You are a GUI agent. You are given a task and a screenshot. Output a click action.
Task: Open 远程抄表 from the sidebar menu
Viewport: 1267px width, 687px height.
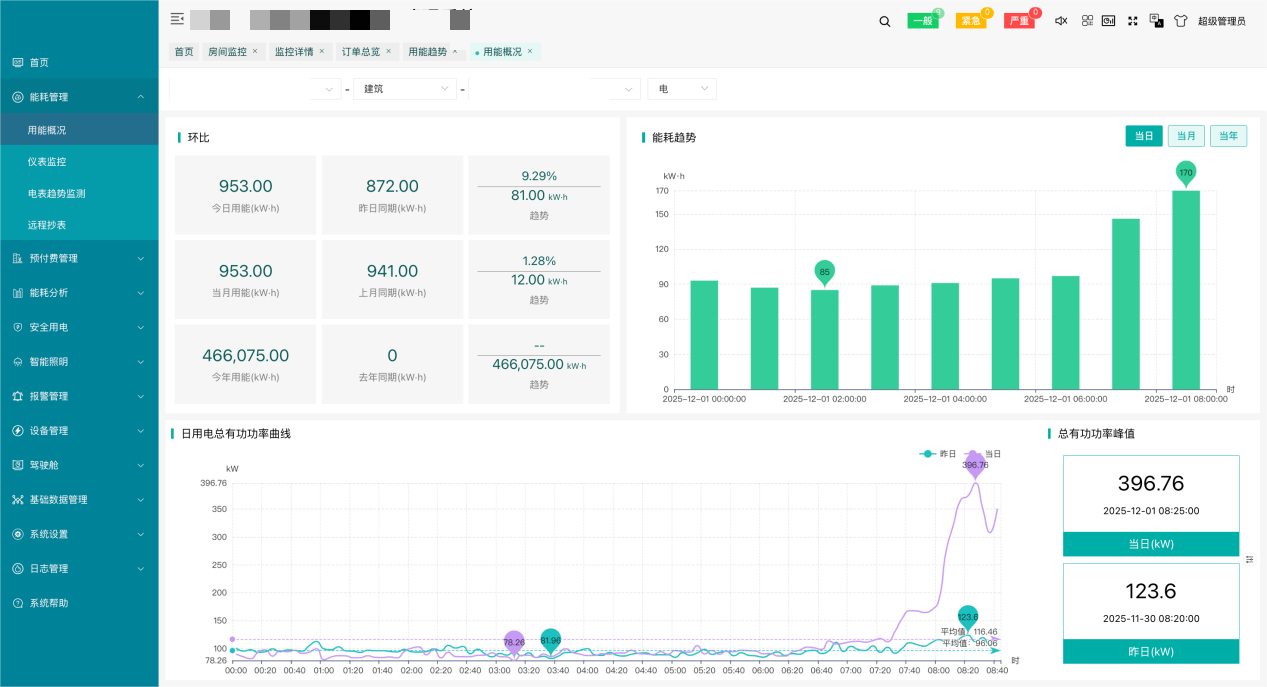(x=50, y=223)
